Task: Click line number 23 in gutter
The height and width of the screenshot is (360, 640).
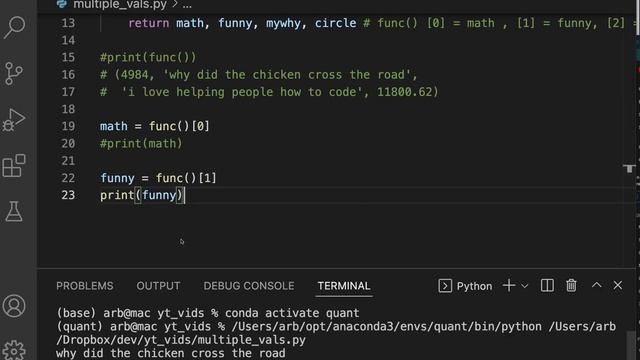Action: 68,195
